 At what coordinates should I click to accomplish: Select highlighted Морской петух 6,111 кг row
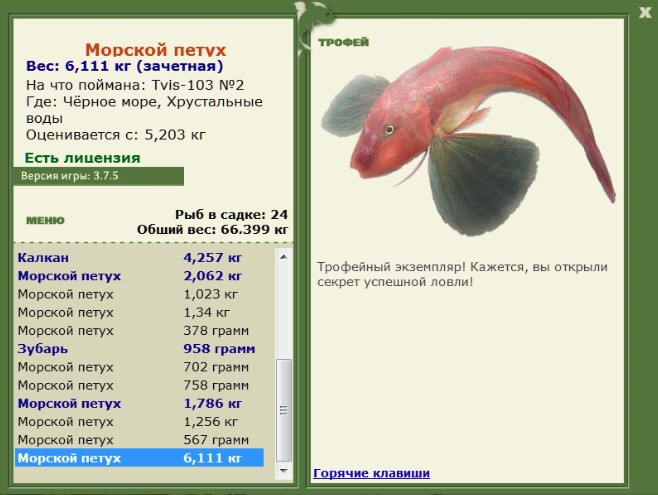point(139,458)
